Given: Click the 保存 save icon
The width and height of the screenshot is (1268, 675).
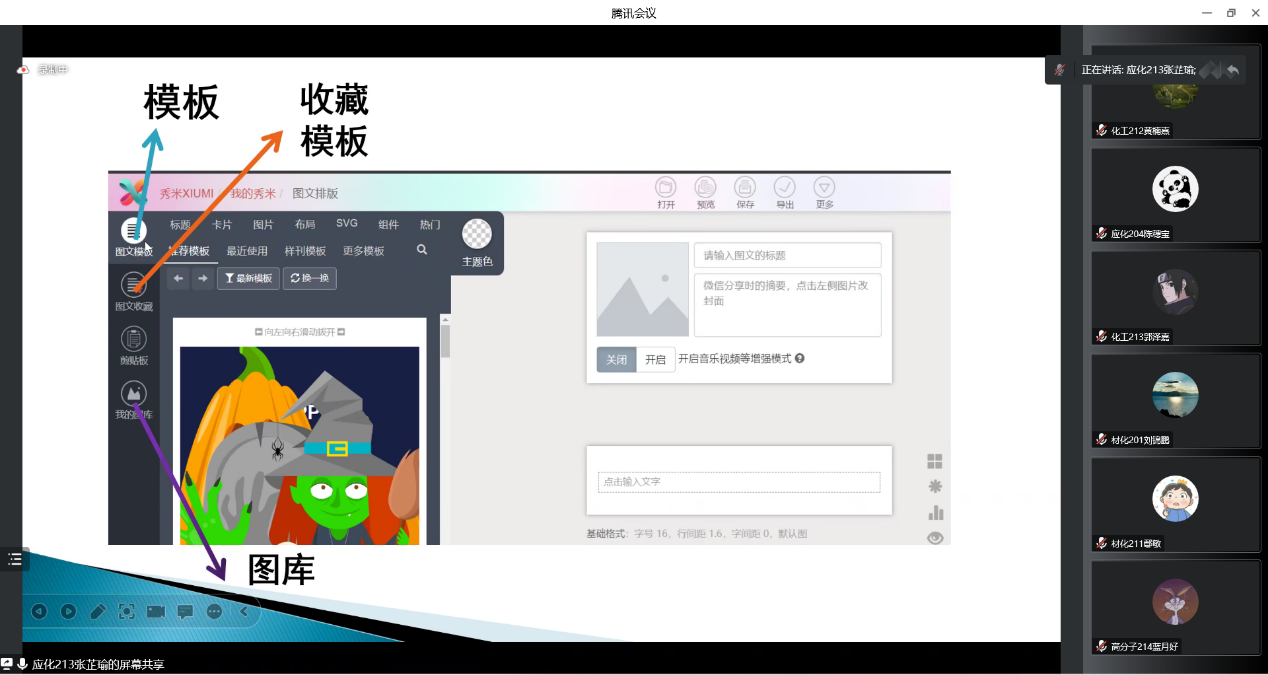Looking at the screenshot, I should click(x=745, y=188).
